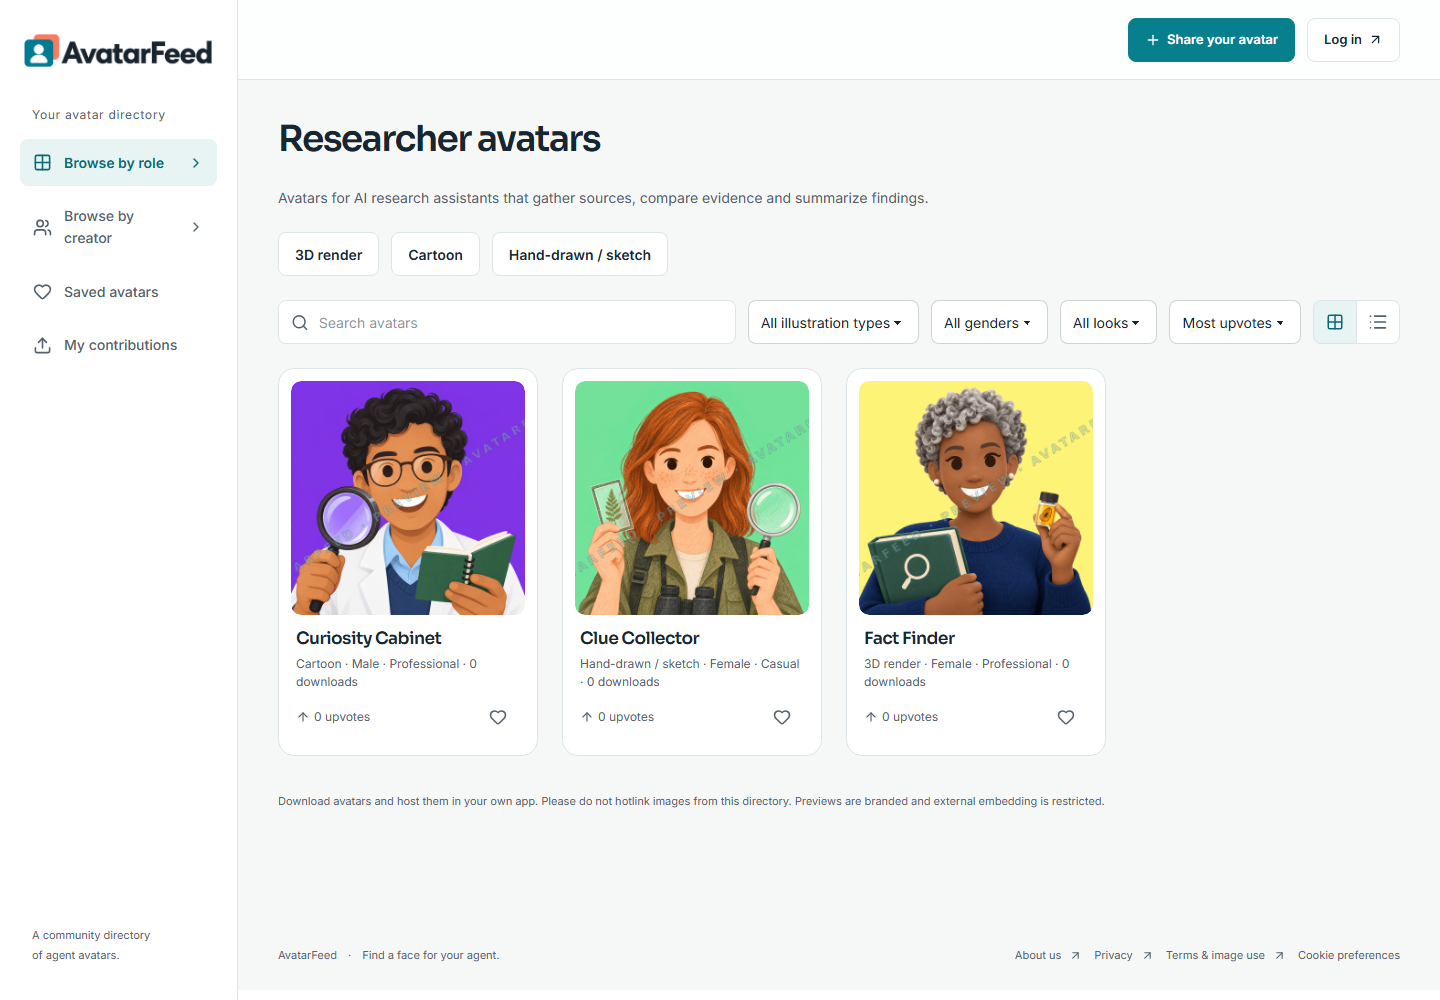
Task: Click the AvatarFeed logo
Action: pos(118,51)
